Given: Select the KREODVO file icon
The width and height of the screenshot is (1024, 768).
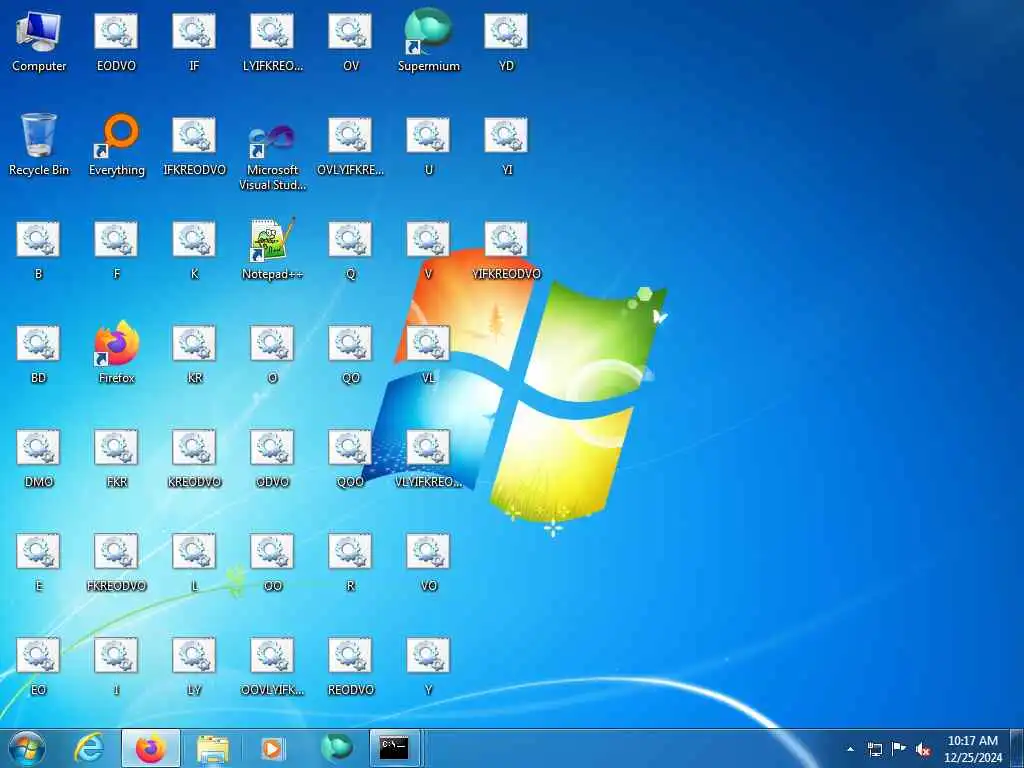Looking at the screenshot, I should (x=194, y=457).
